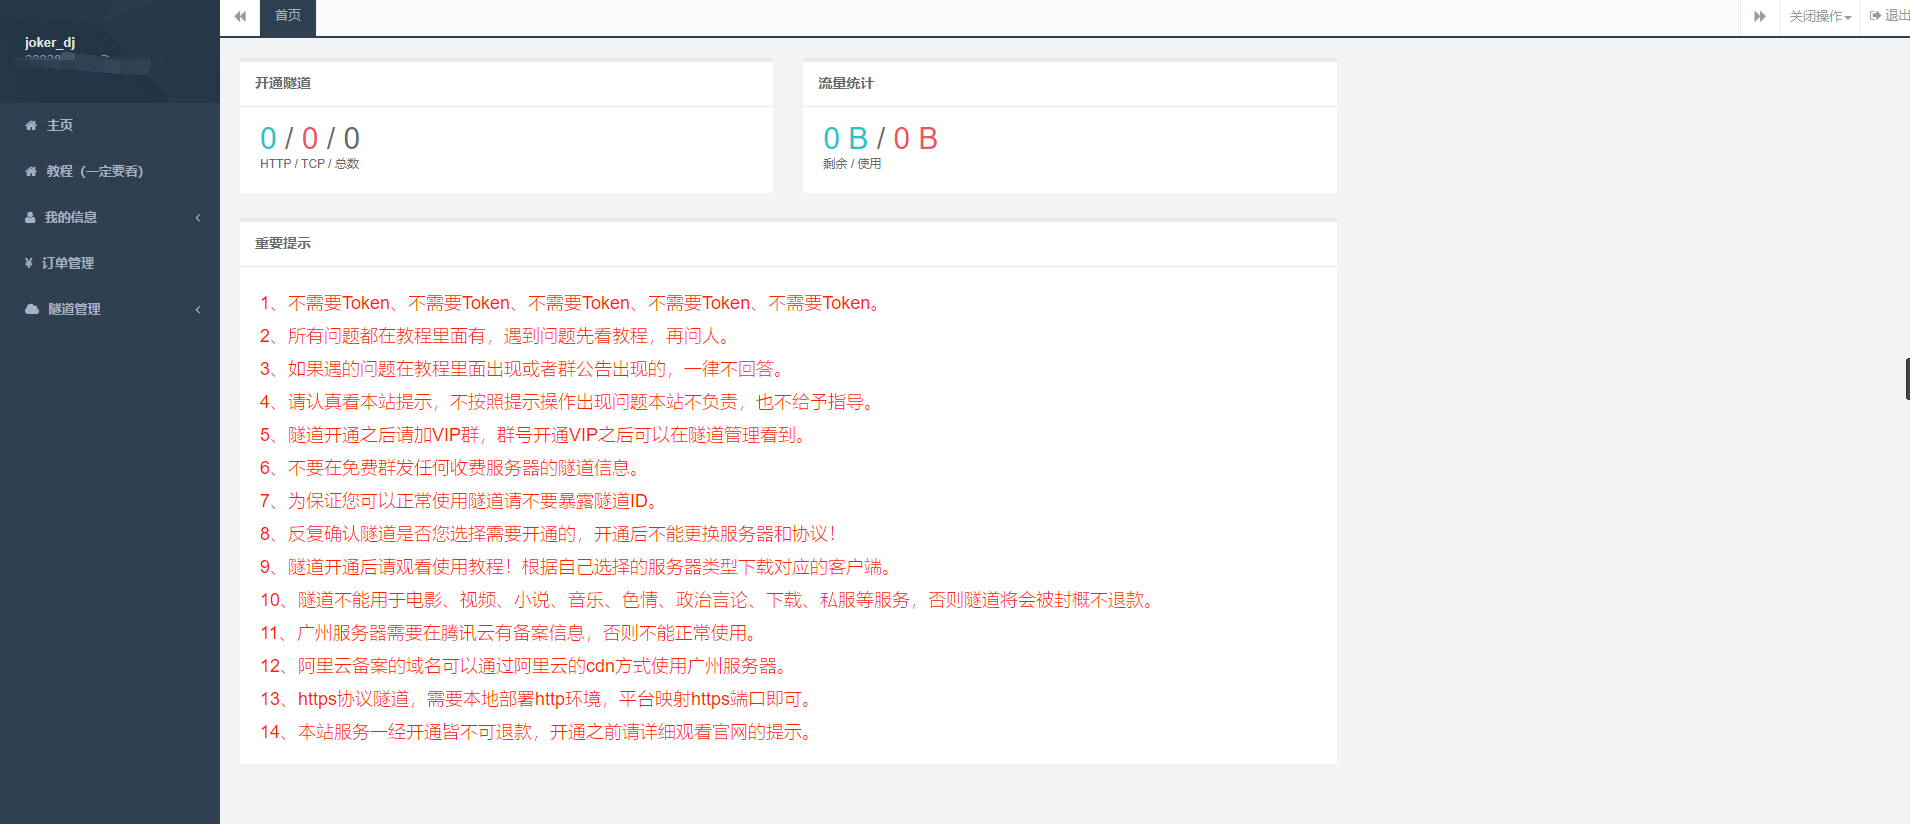1910x824 pixels.
Task: Open 主页 in the sidebar
Action: (x=110, y=125)
